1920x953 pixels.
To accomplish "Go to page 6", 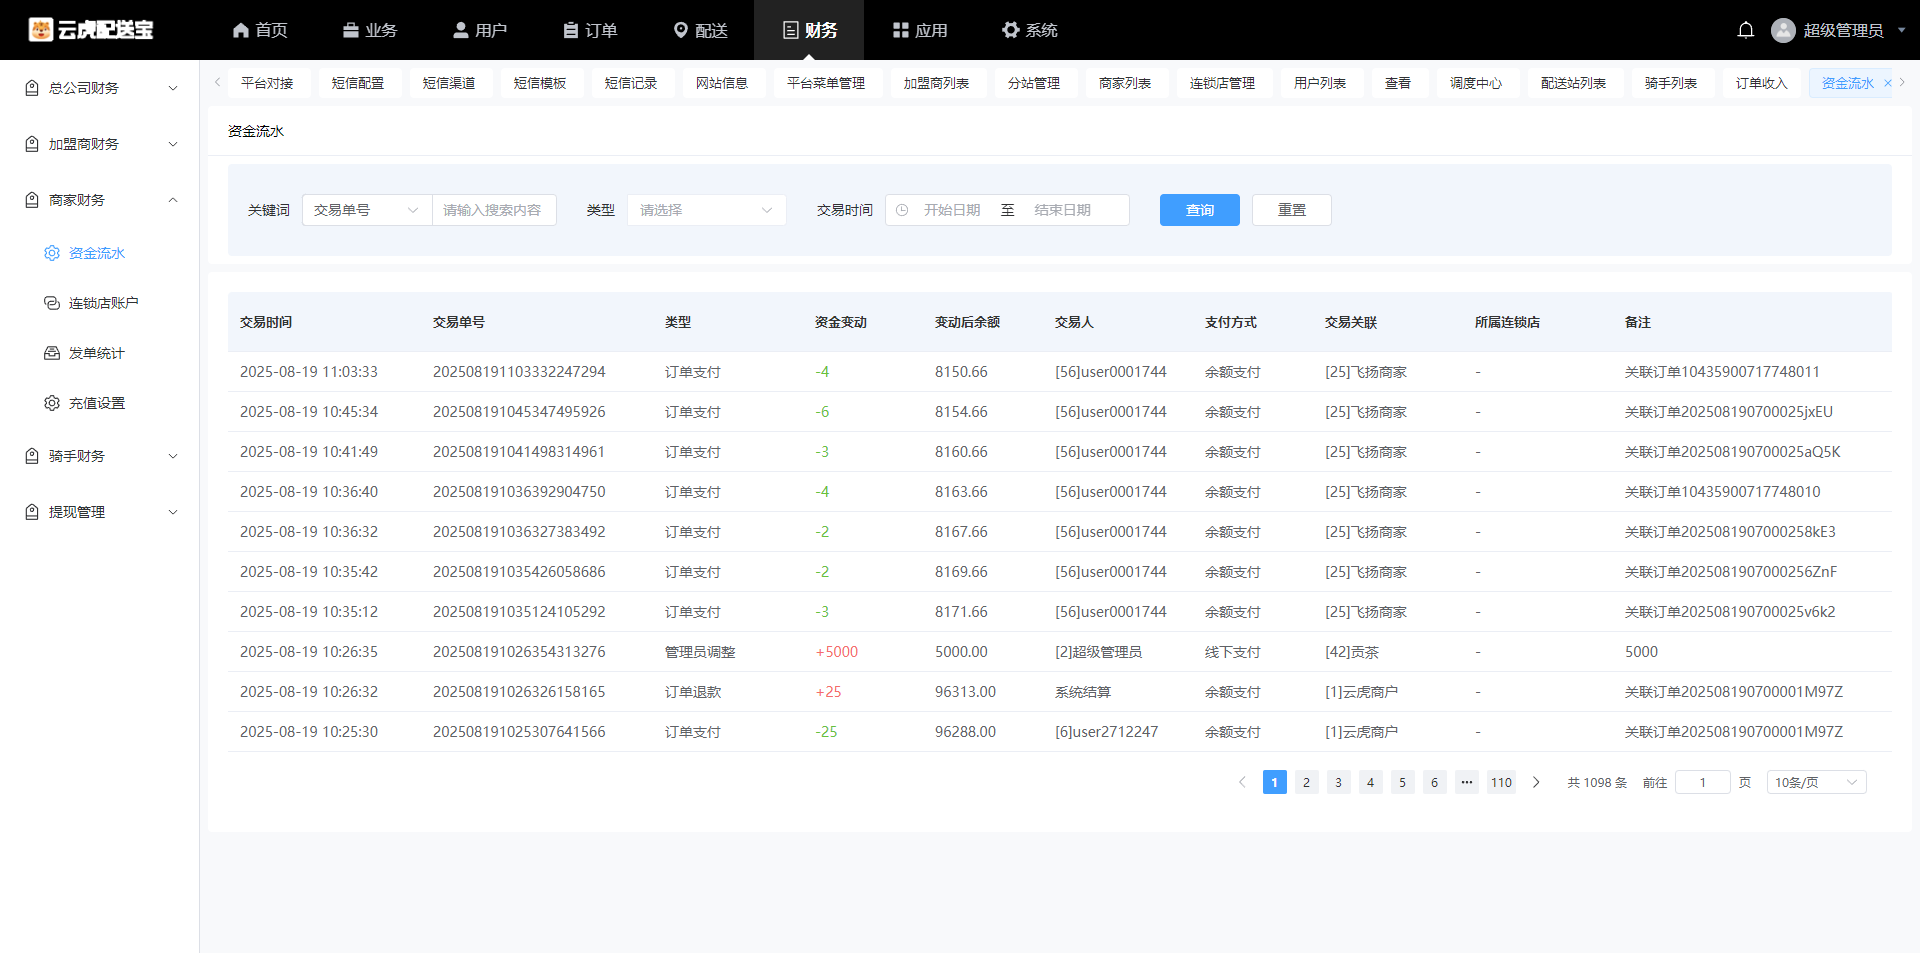I will 1434,782.
